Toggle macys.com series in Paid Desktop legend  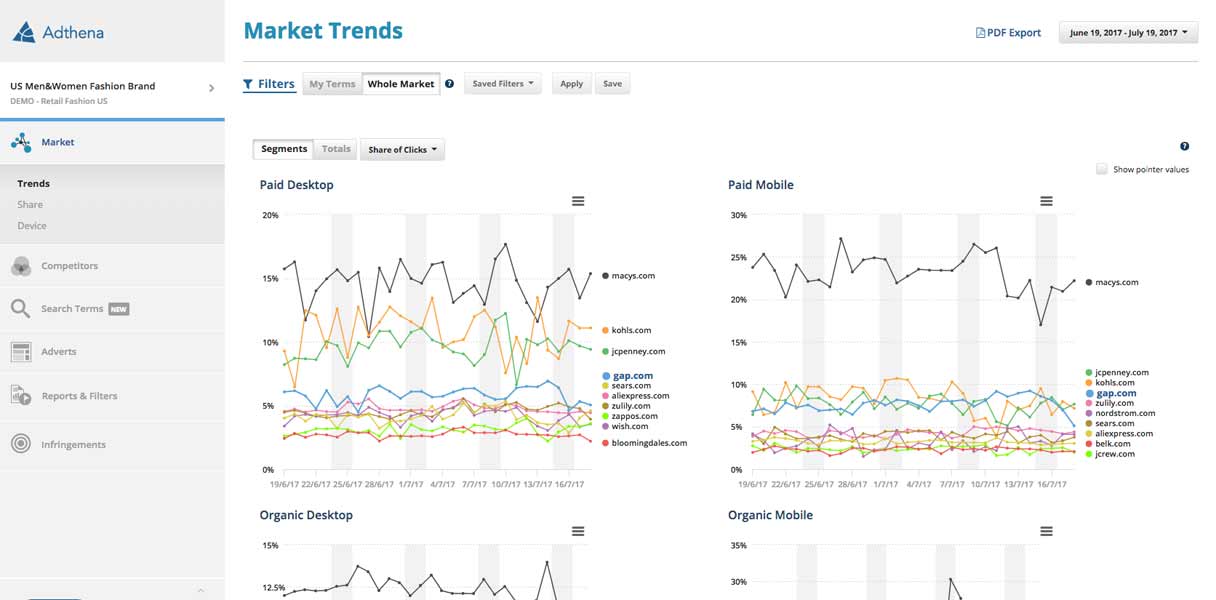(x=628, y=276)
